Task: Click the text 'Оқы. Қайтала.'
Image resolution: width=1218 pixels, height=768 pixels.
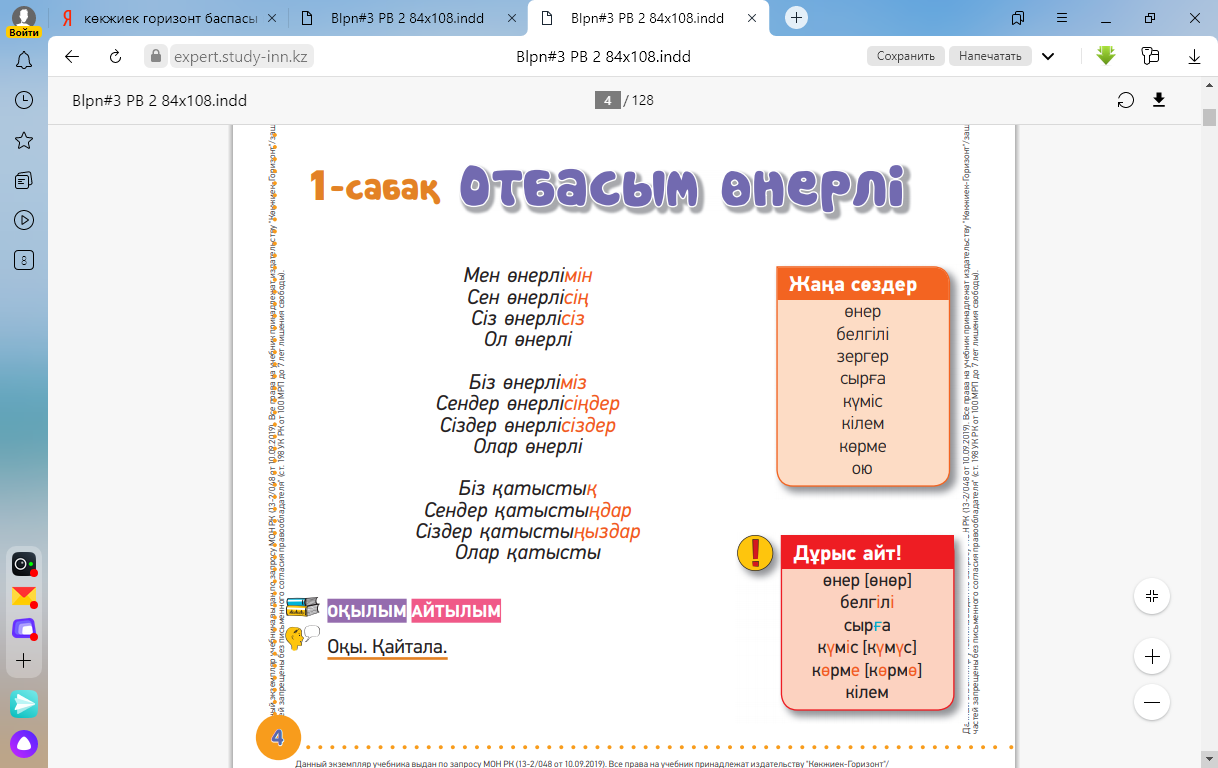Action: click(x=387, y=647)
